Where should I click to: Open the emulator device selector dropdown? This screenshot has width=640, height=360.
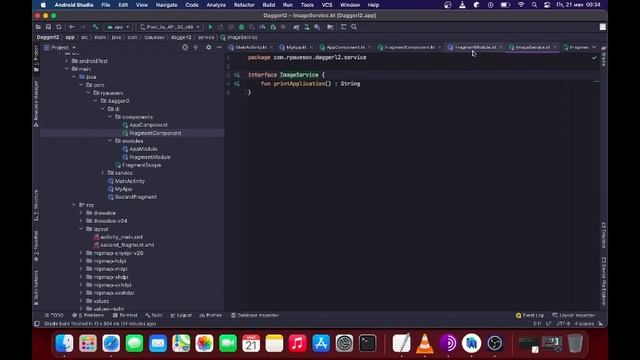point(170,27)
